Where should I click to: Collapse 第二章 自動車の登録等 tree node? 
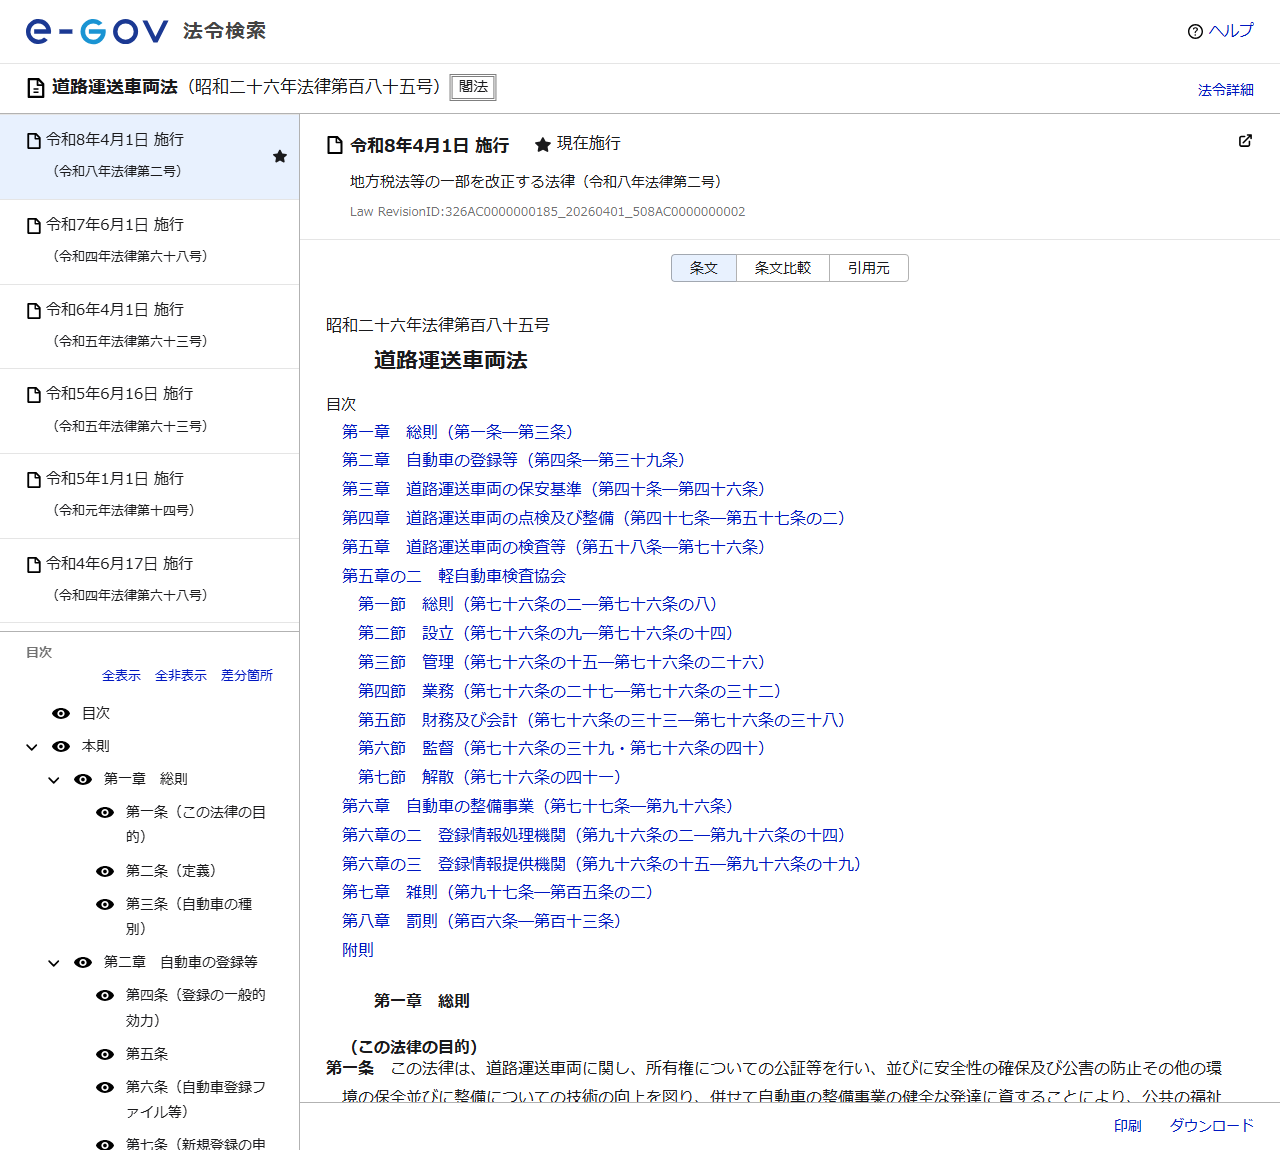click(54, 963)
